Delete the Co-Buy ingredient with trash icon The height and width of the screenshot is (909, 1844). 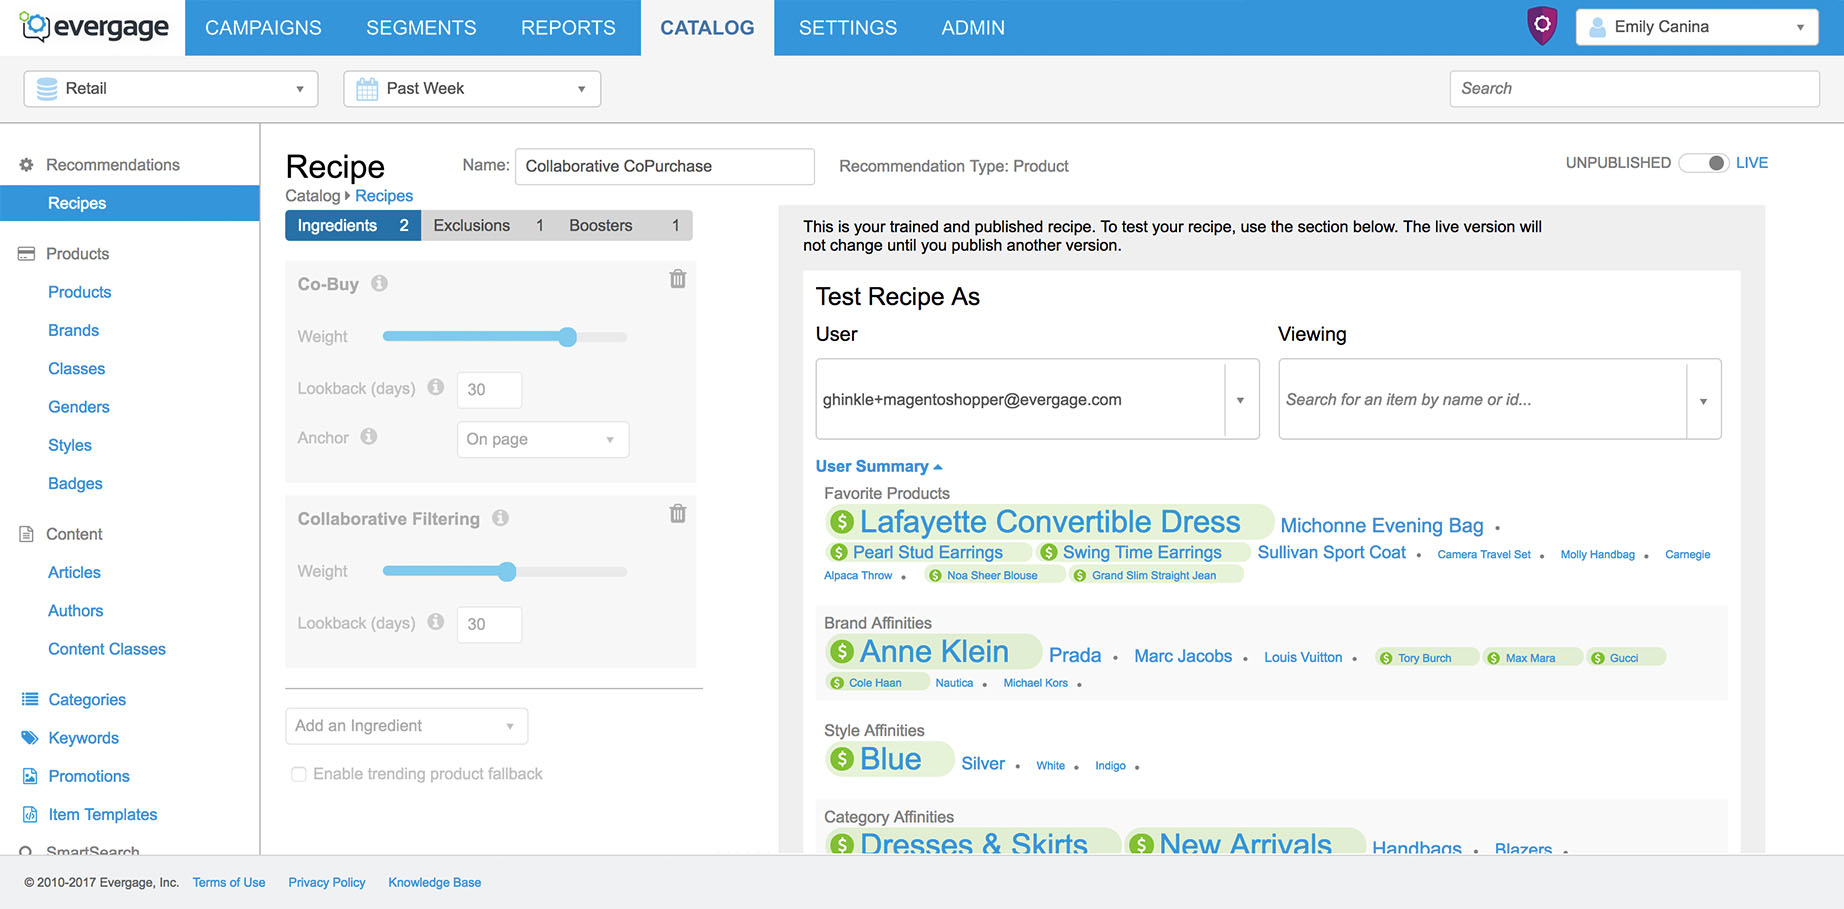678,279
